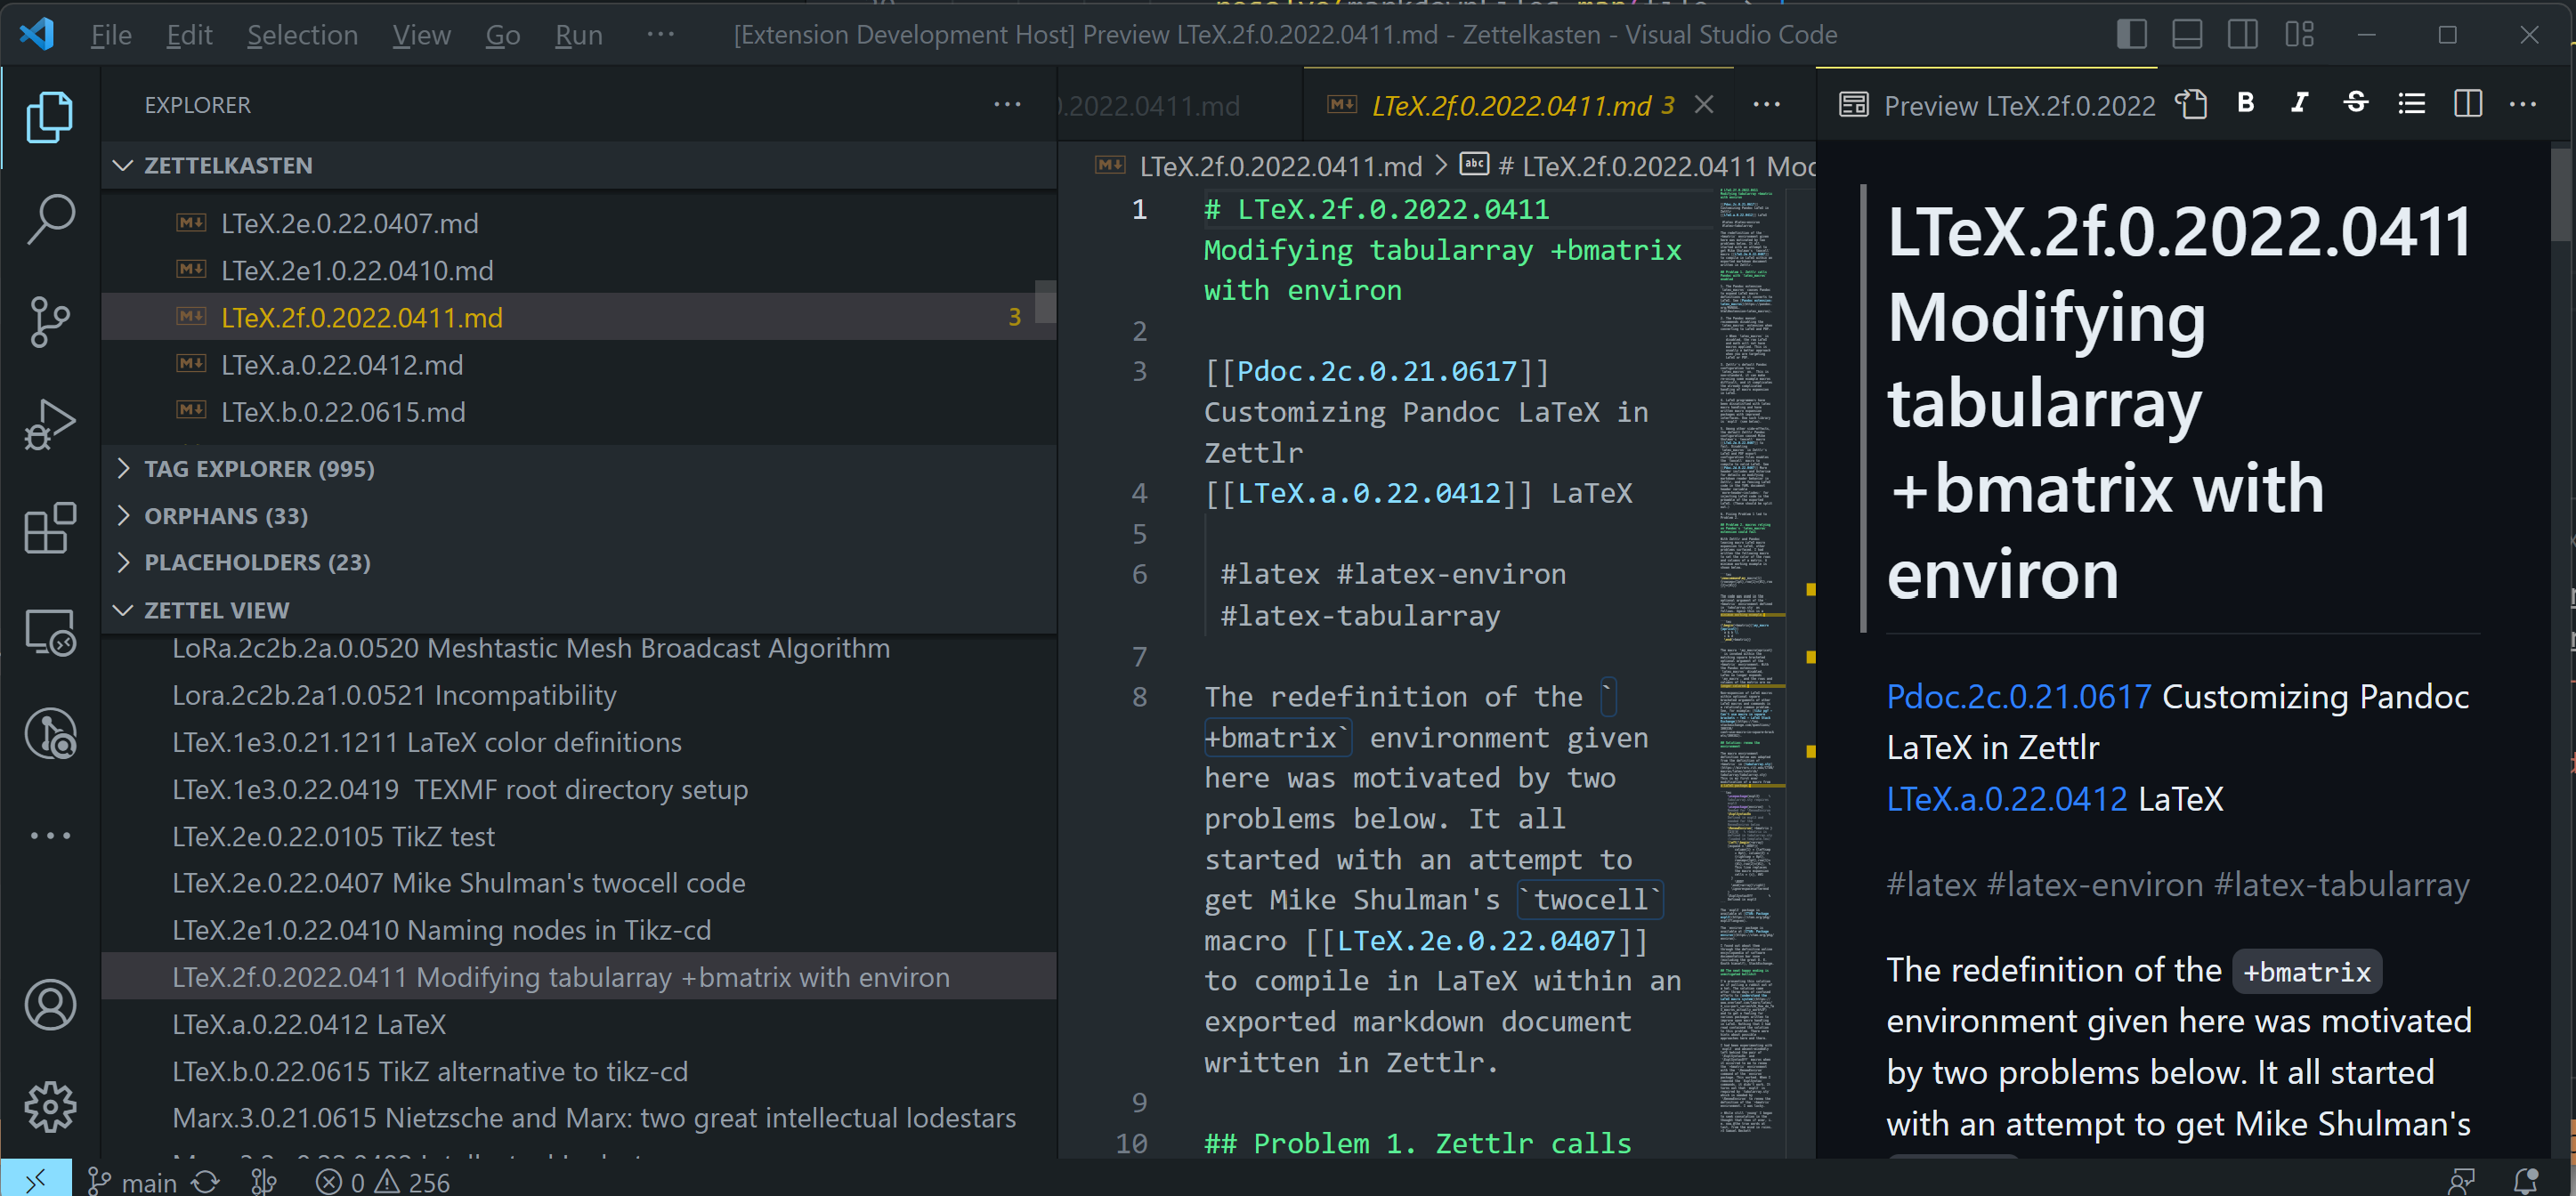
Task: Toggle secondary side bar layout icon
Action: tap(2243, 35)
